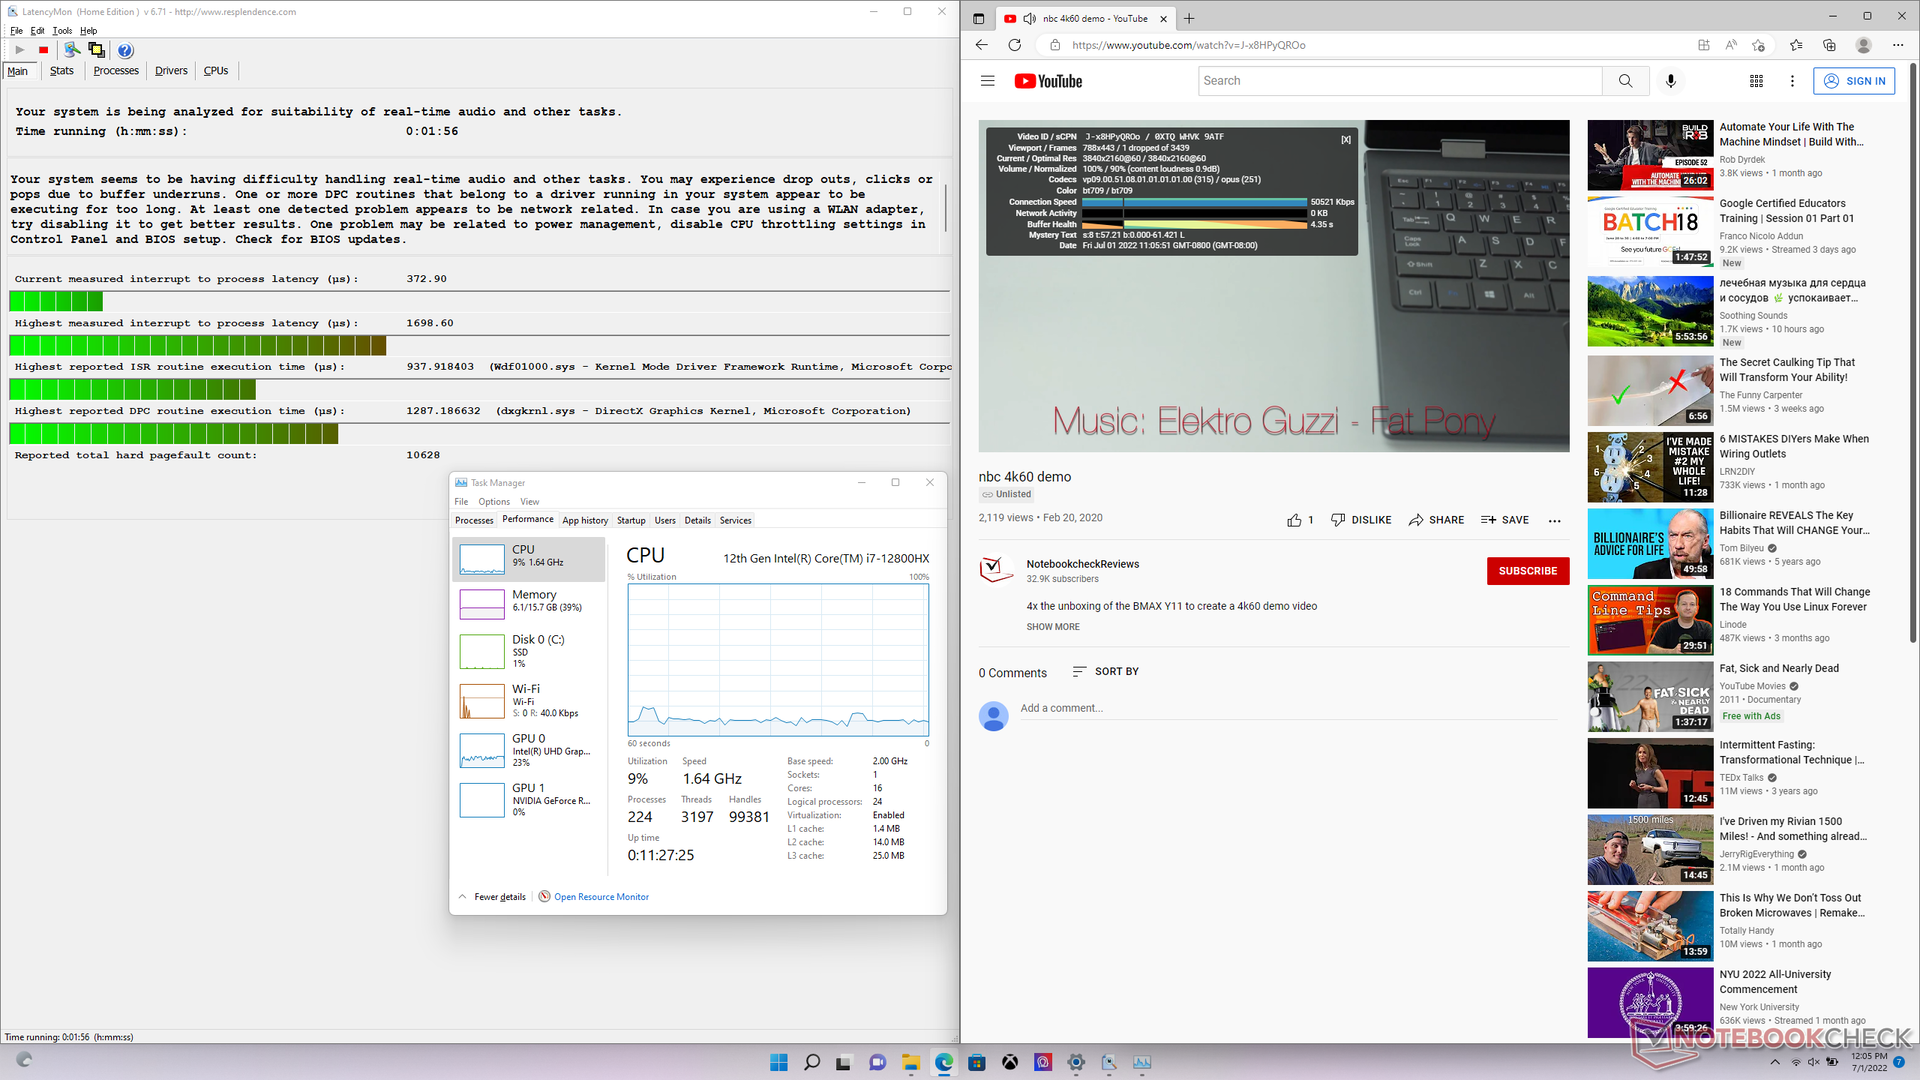Viewport: 1920px width, 1080px height.
Task: Open the YouTube apps grid icon
Action: point(1756,81)
